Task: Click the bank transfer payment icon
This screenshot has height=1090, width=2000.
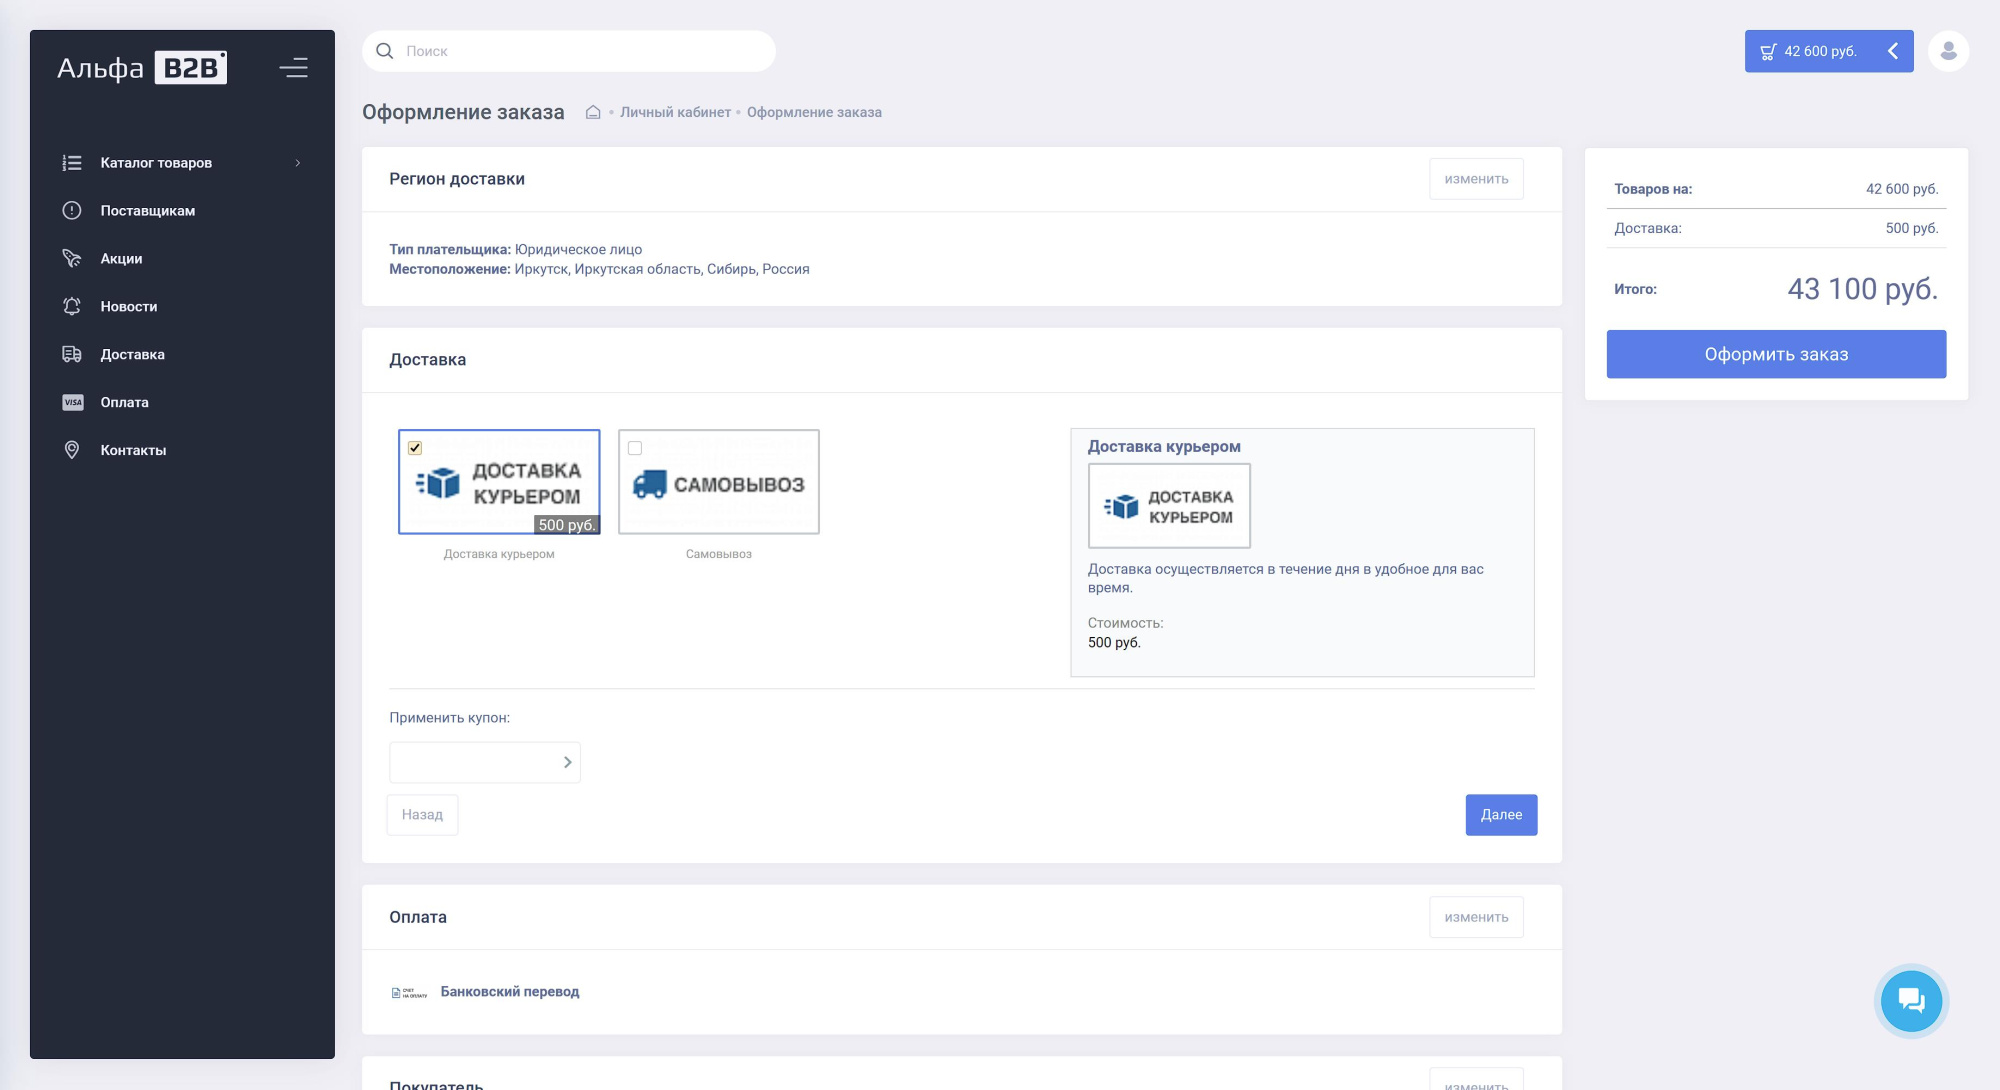Action: (408, 992)
